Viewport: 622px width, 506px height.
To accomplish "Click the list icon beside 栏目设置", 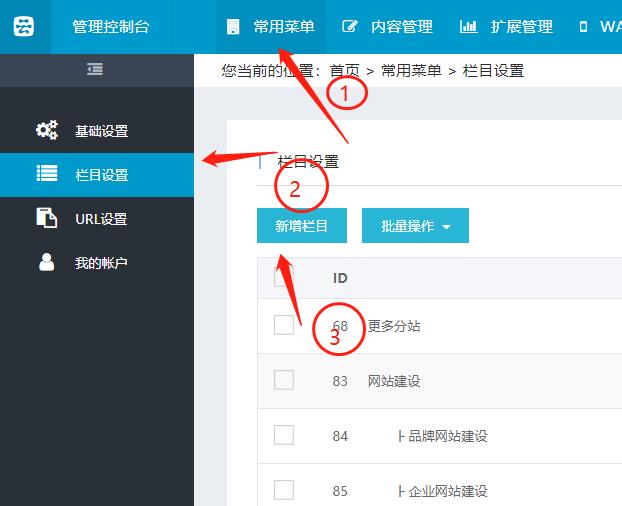I will [47, 174].
